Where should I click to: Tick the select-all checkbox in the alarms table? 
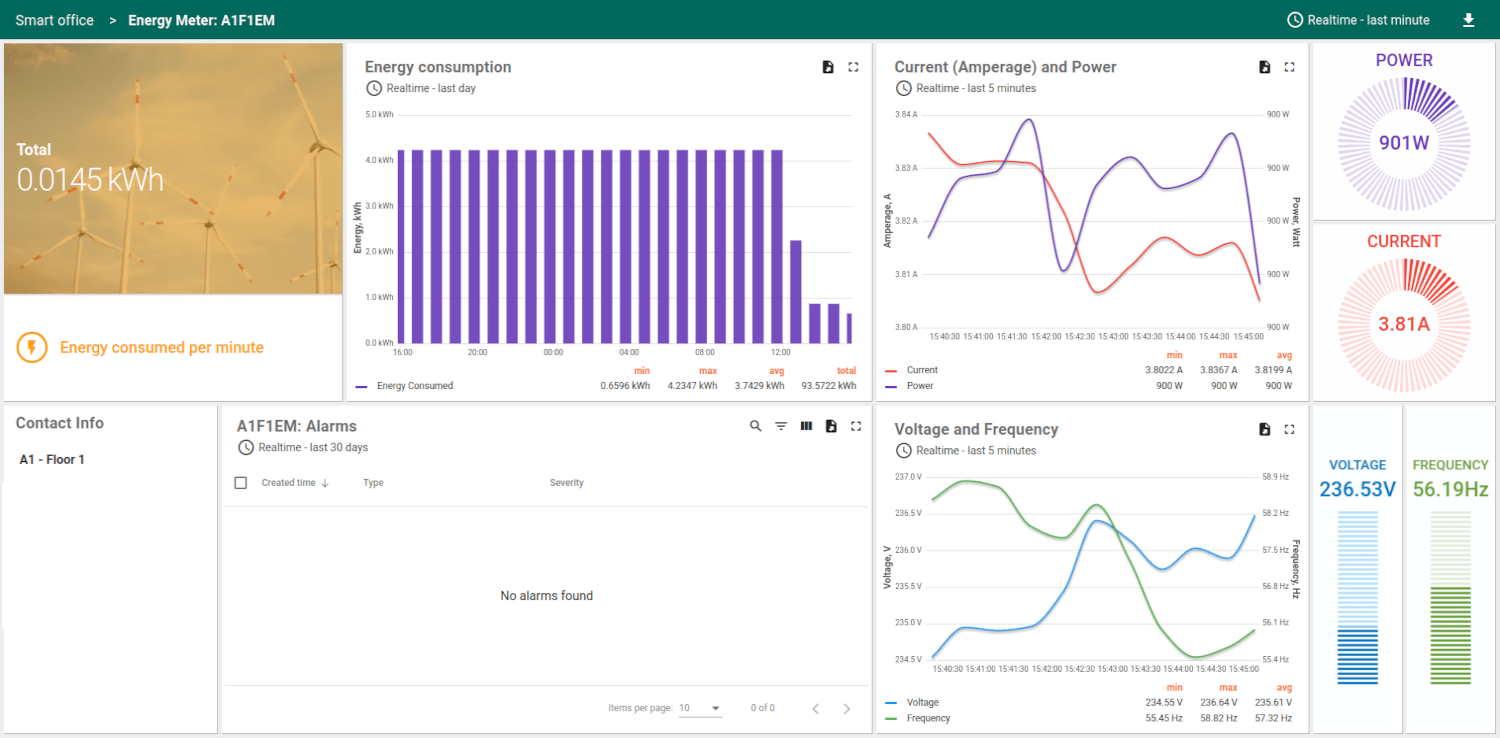pos(240,483)
